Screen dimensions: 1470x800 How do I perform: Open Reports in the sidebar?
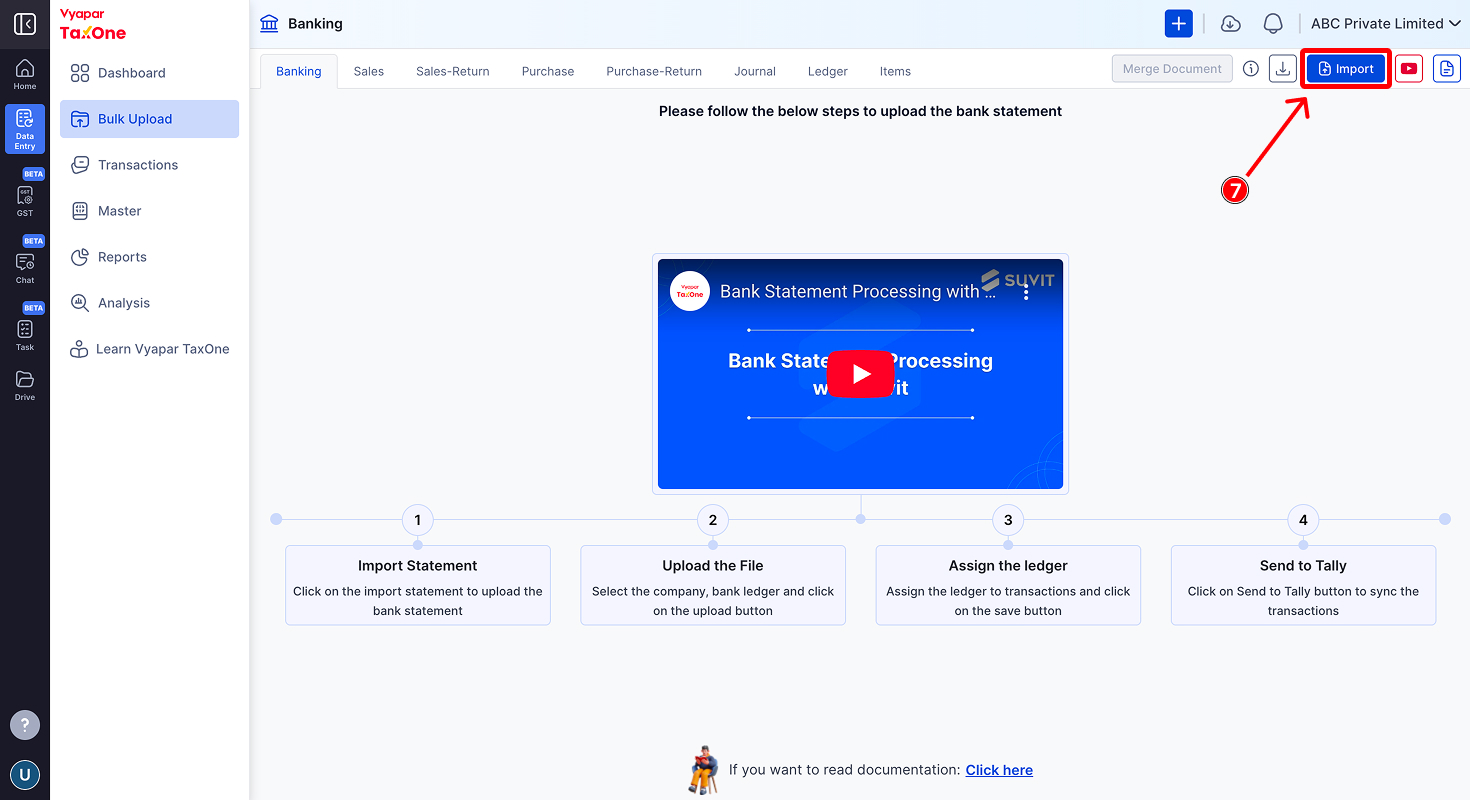149,257
